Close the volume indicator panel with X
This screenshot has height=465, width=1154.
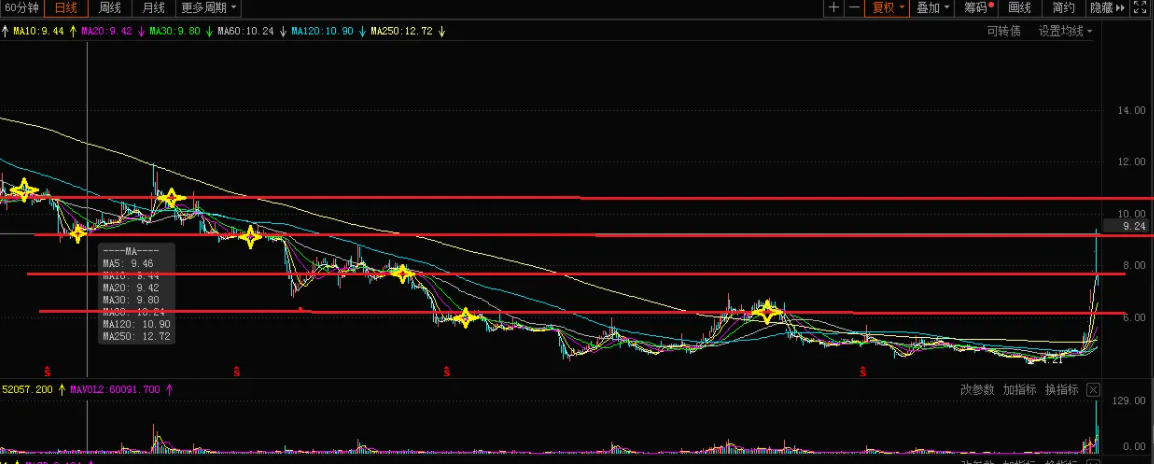click(x=1094, y=390)
